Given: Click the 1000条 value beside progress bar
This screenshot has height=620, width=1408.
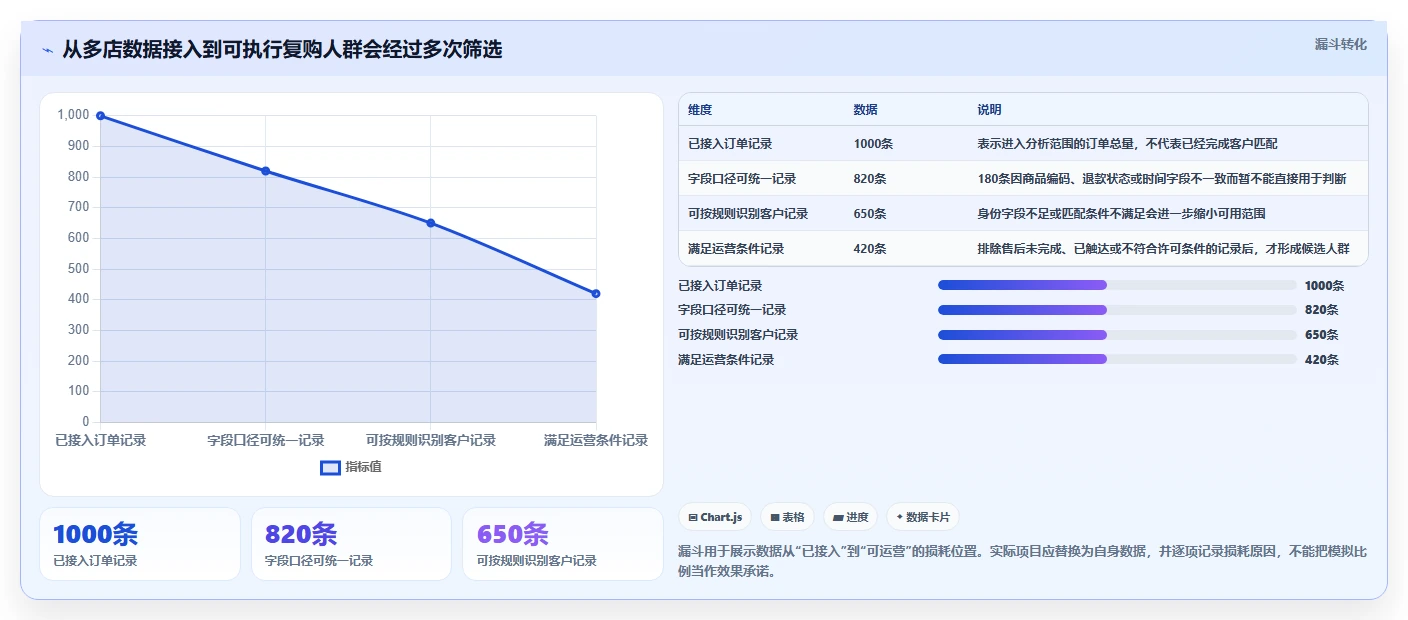Looking at the screenshot, I should [1324, 286].
